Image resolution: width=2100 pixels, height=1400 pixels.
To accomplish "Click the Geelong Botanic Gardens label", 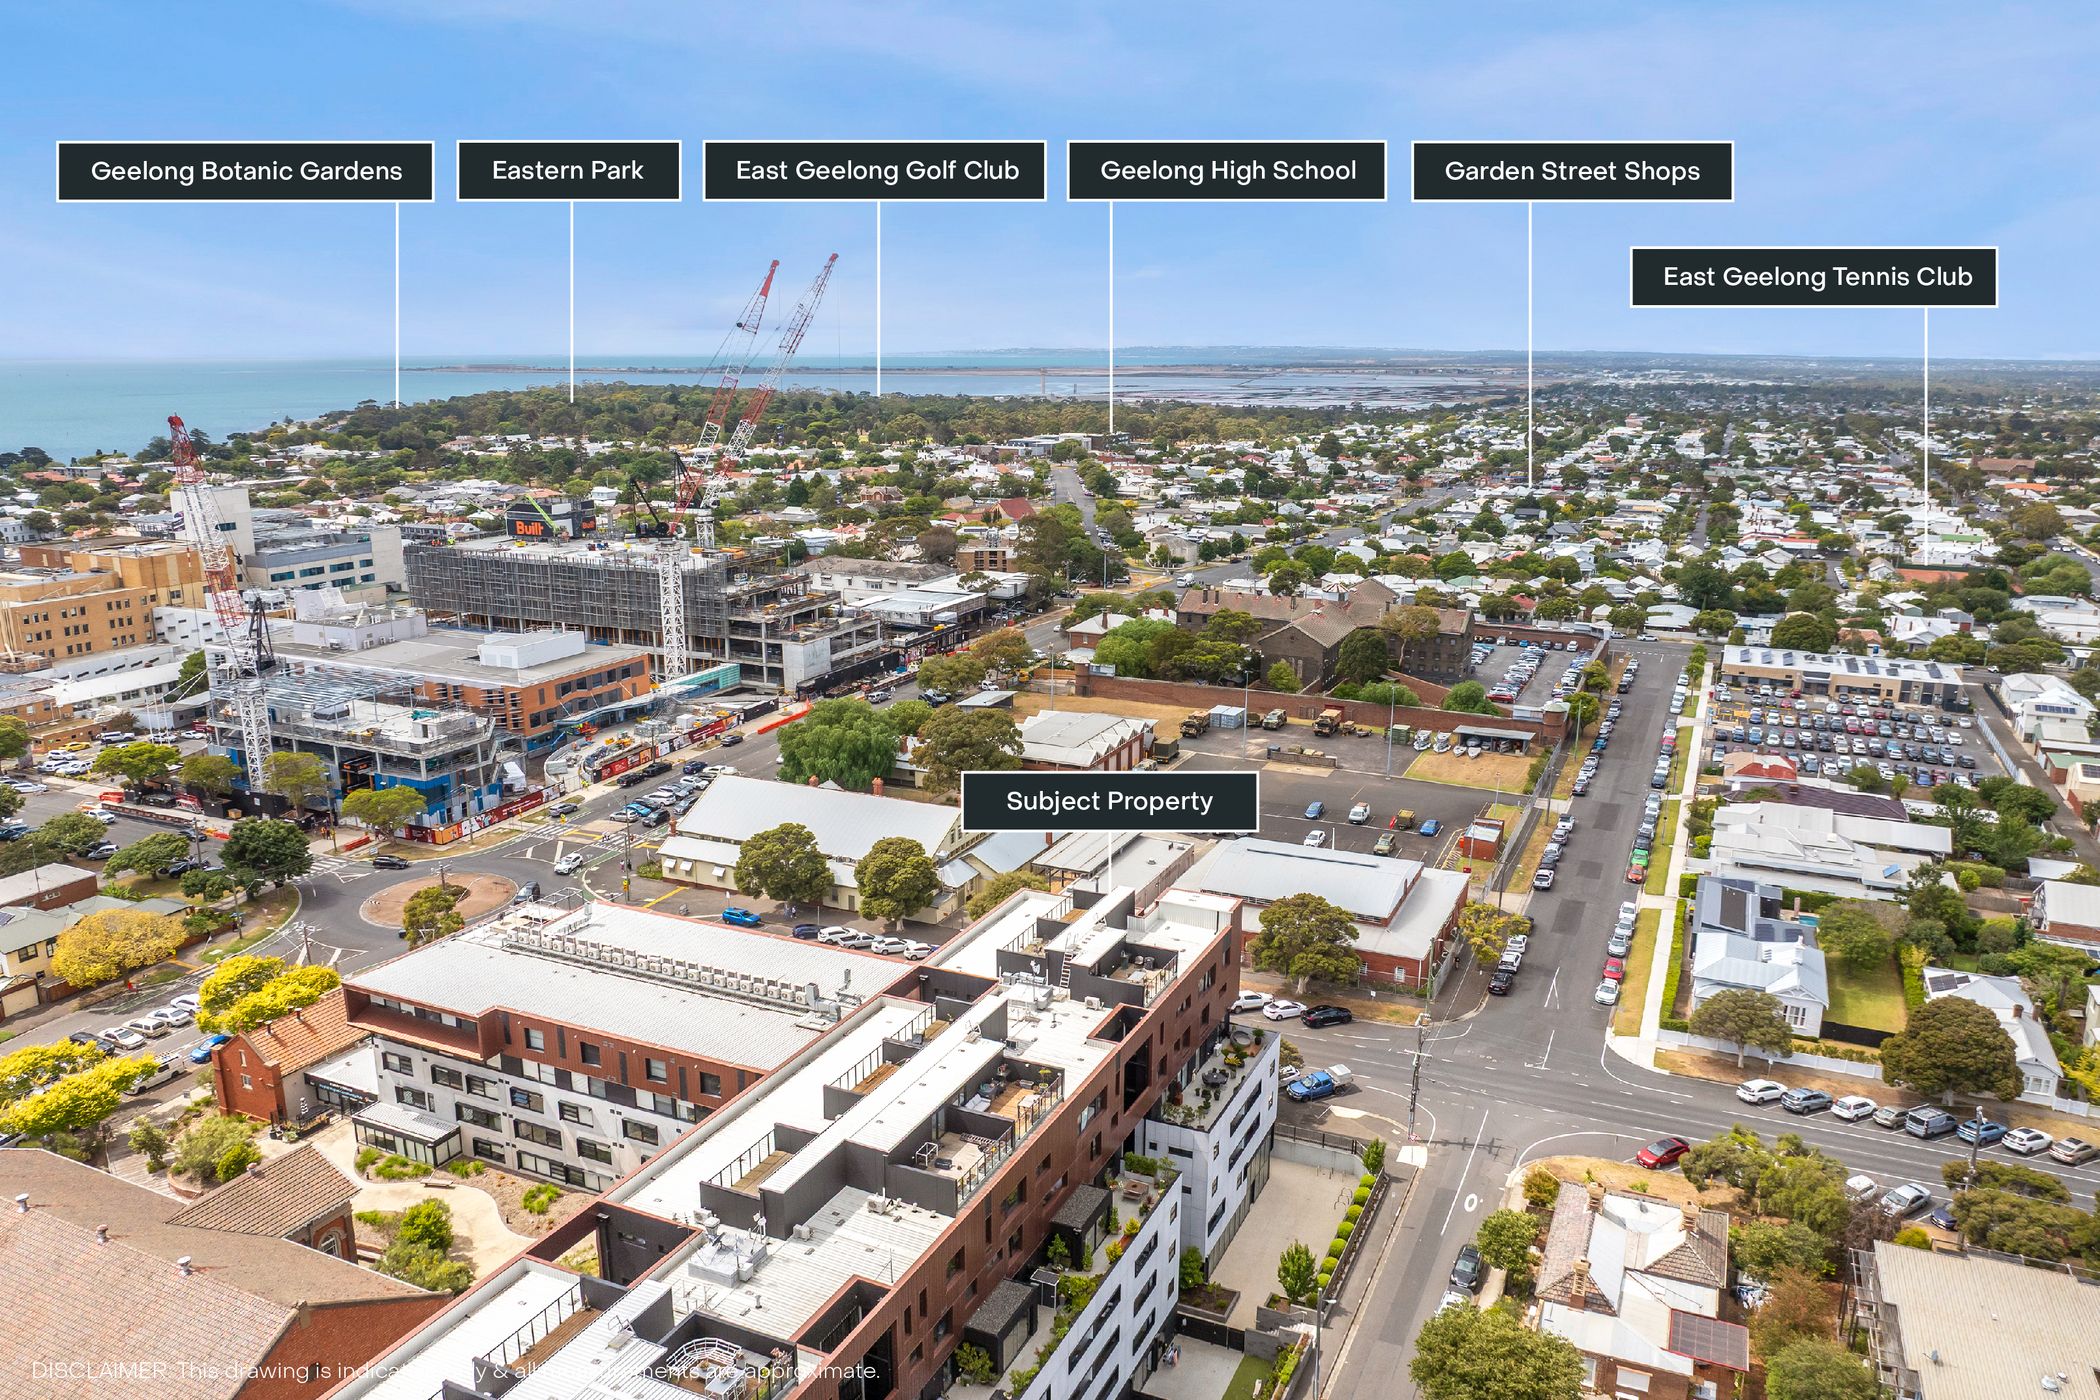I will pos(245,171).
